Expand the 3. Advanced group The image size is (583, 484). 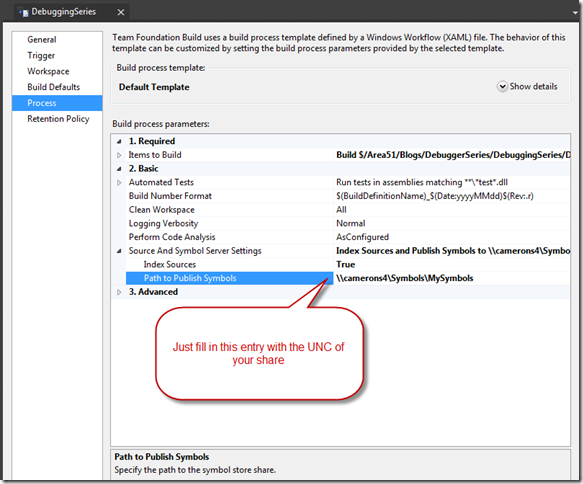point(119,292)
